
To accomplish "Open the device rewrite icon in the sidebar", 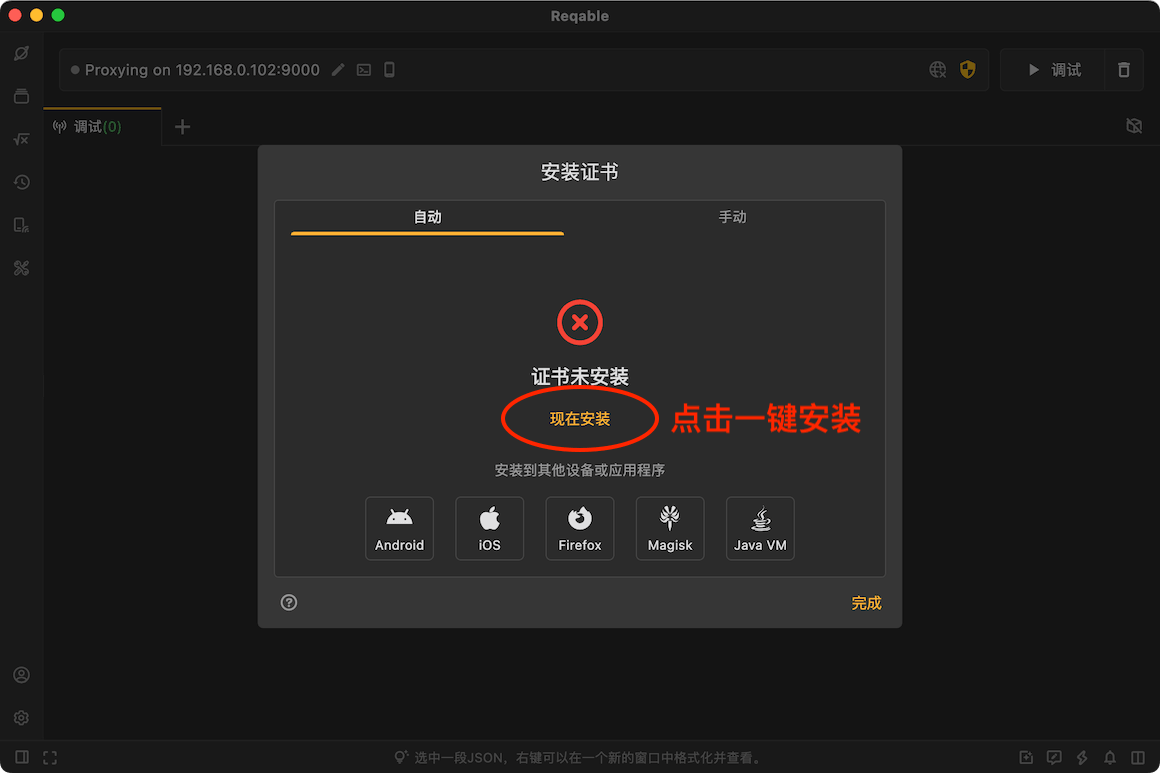I will tap(21, 225).
